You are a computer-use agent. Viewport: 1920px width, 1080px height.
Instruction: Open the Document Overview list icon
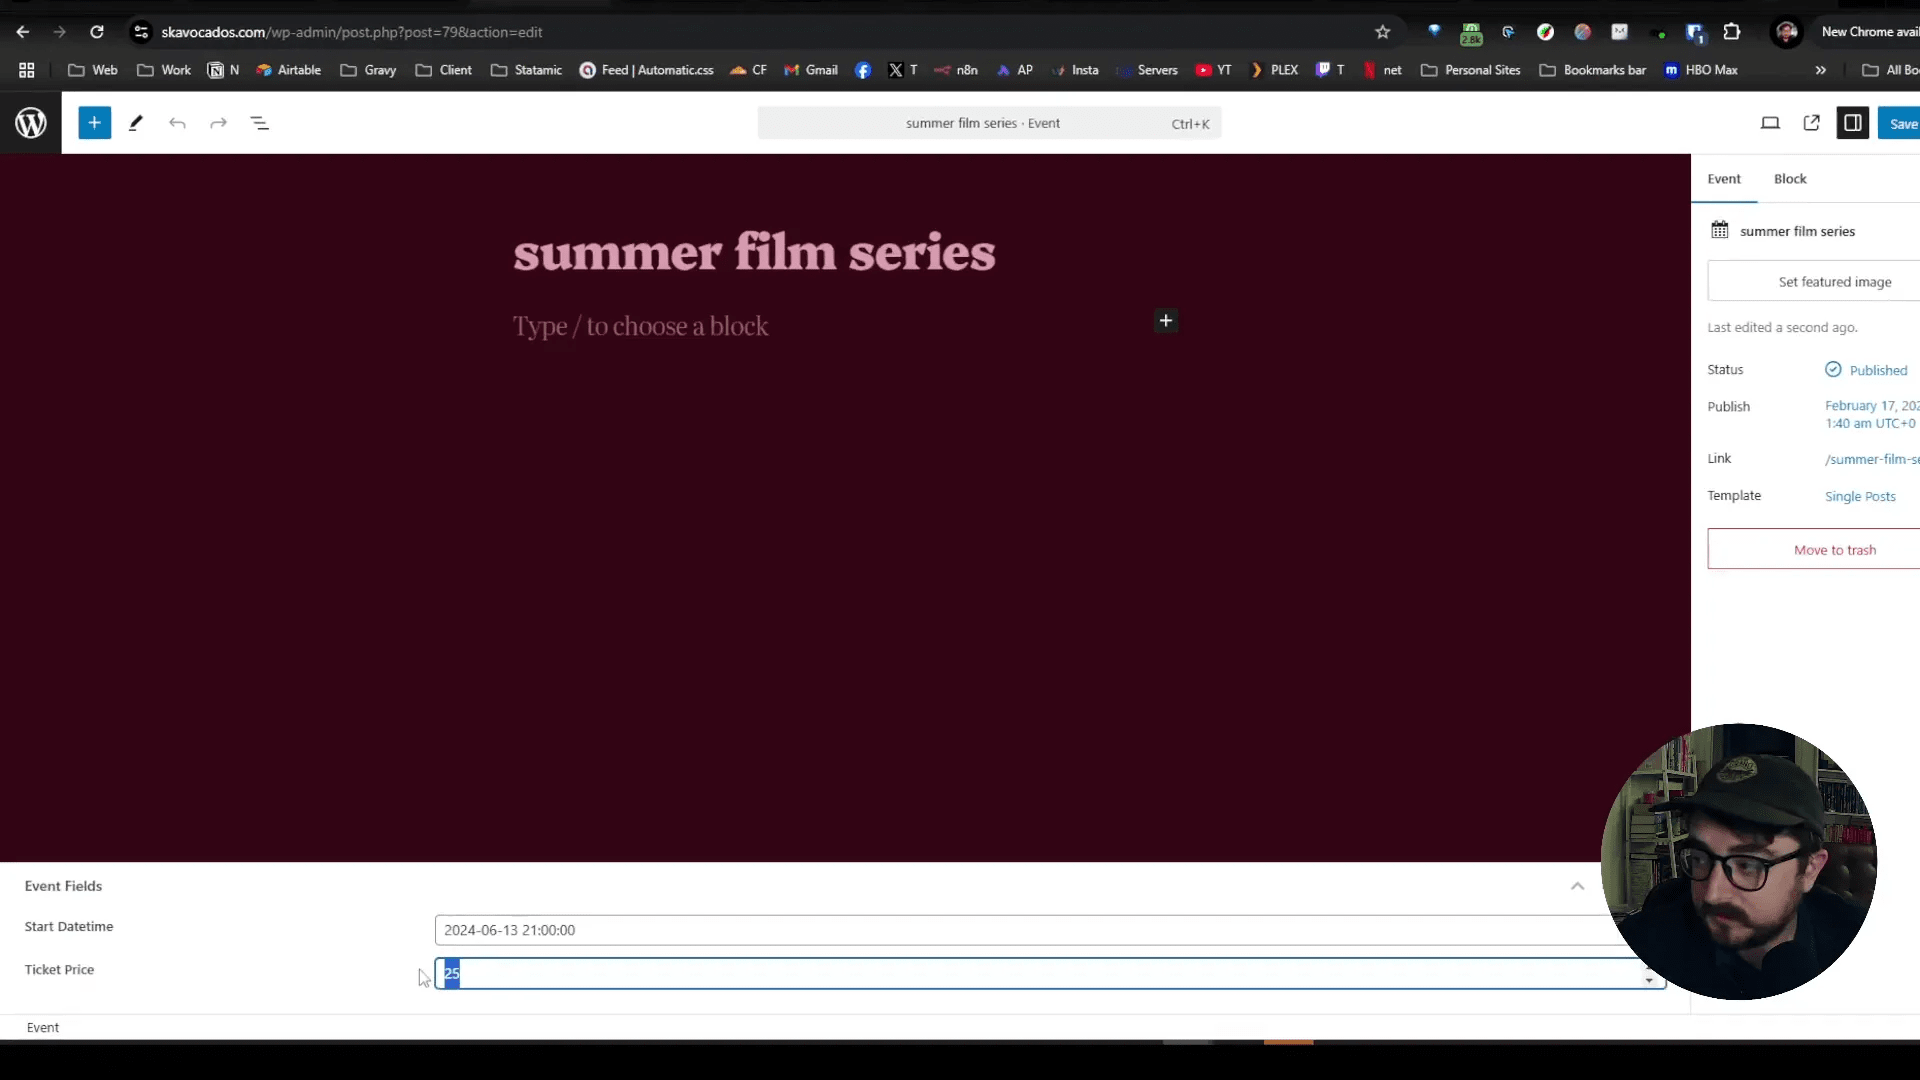point(260,122)
